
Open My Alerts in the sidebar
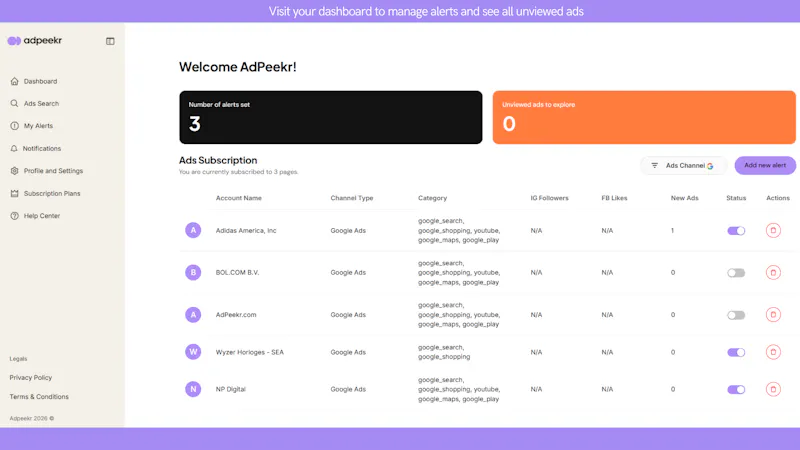38,126
